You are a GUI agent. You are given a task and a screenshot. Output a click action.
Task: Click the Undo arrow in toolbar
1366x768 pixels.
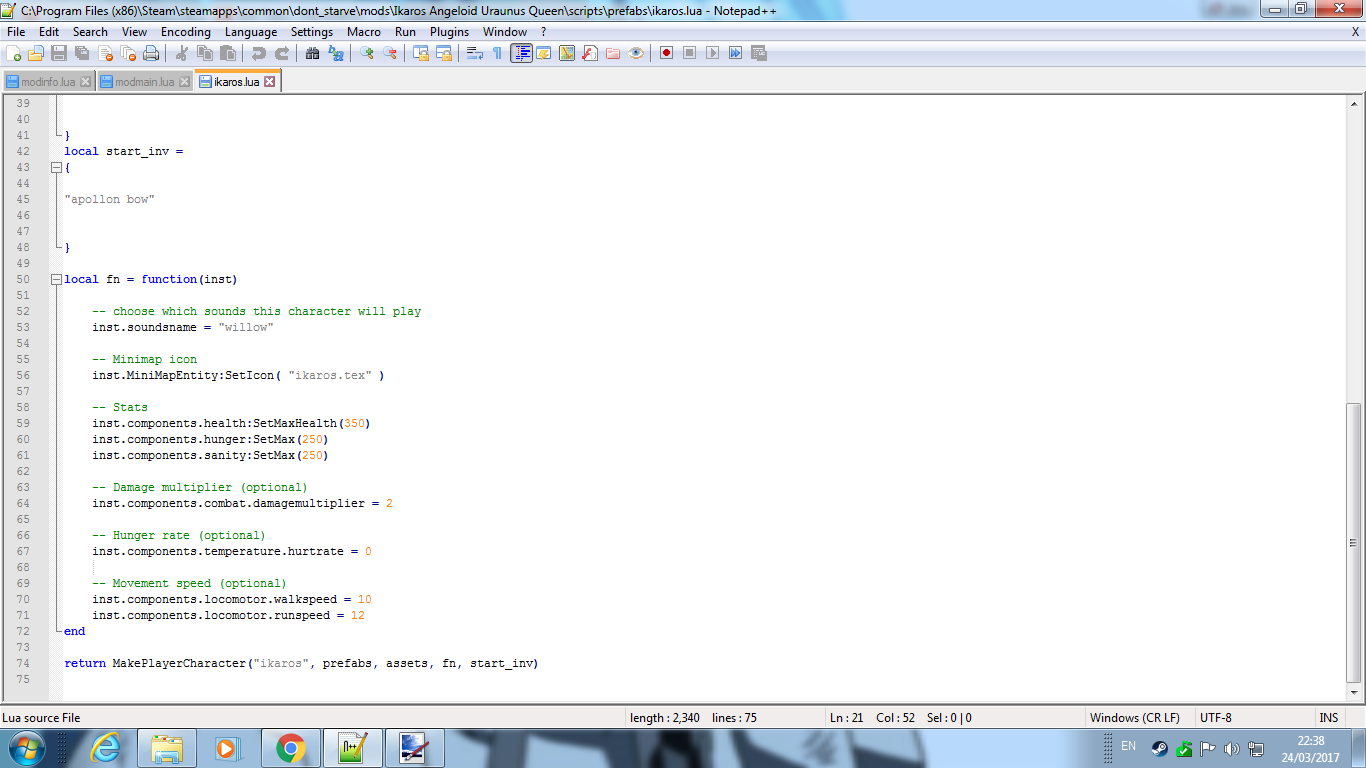coord(259,53)
